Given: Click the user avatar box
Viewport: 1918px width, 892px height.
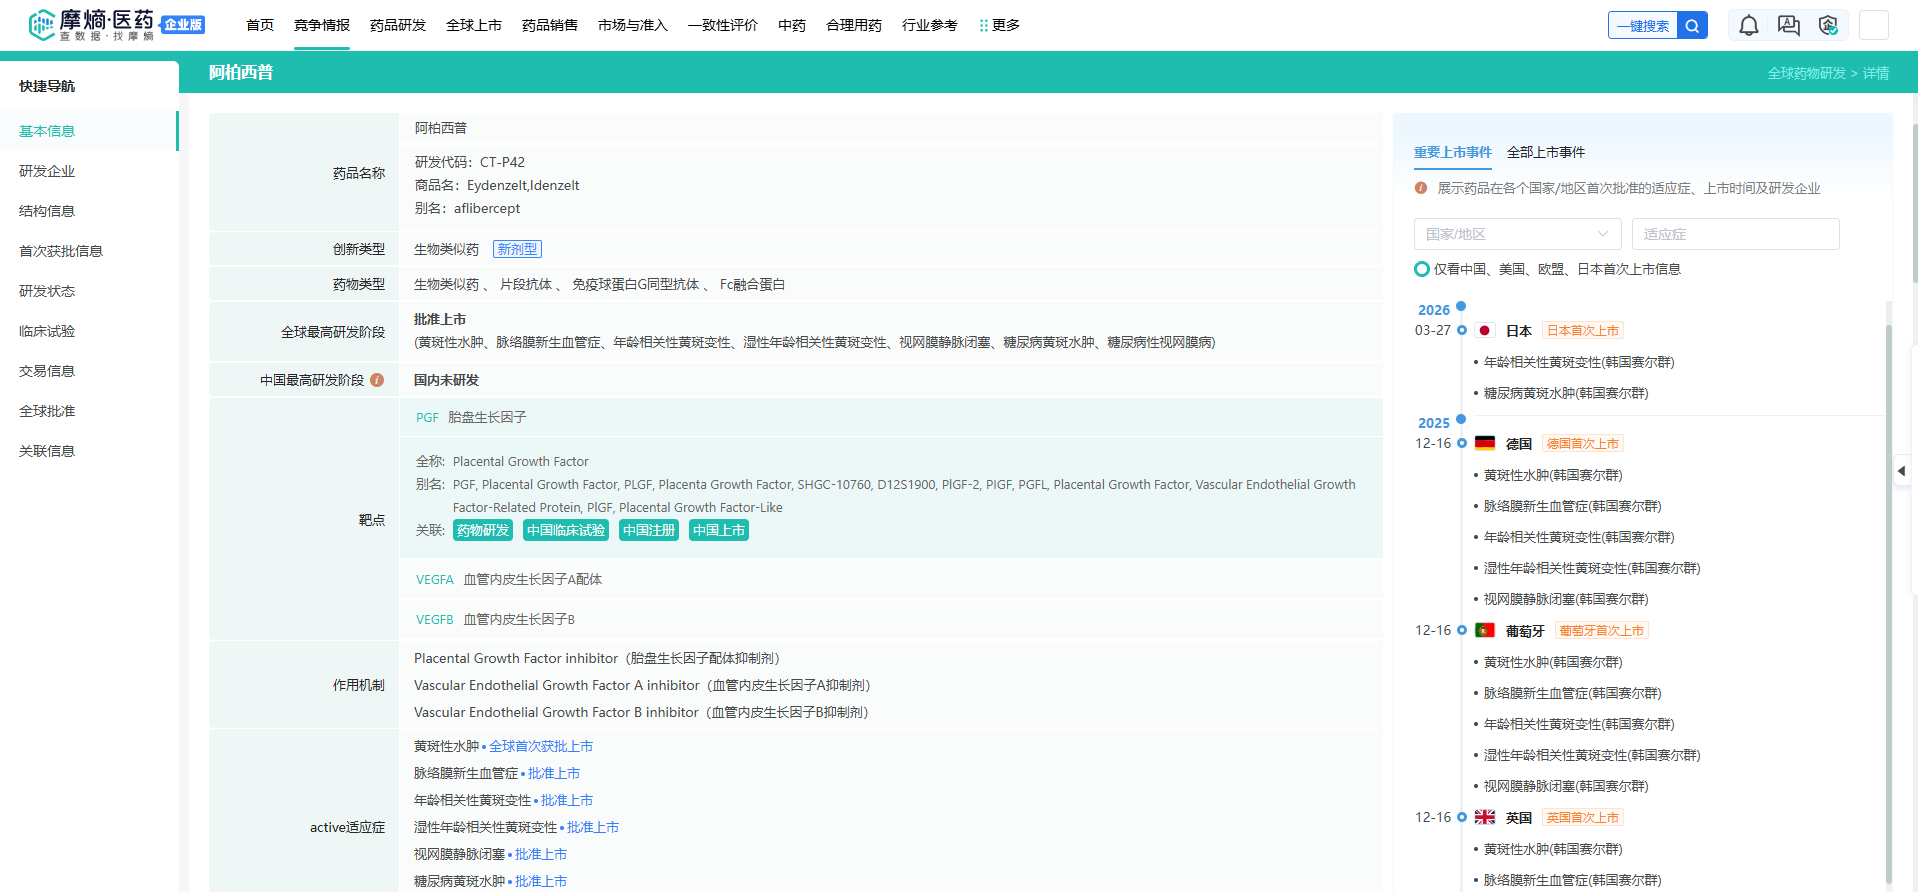Looking at the screenshot, I should click(1874, 26).
